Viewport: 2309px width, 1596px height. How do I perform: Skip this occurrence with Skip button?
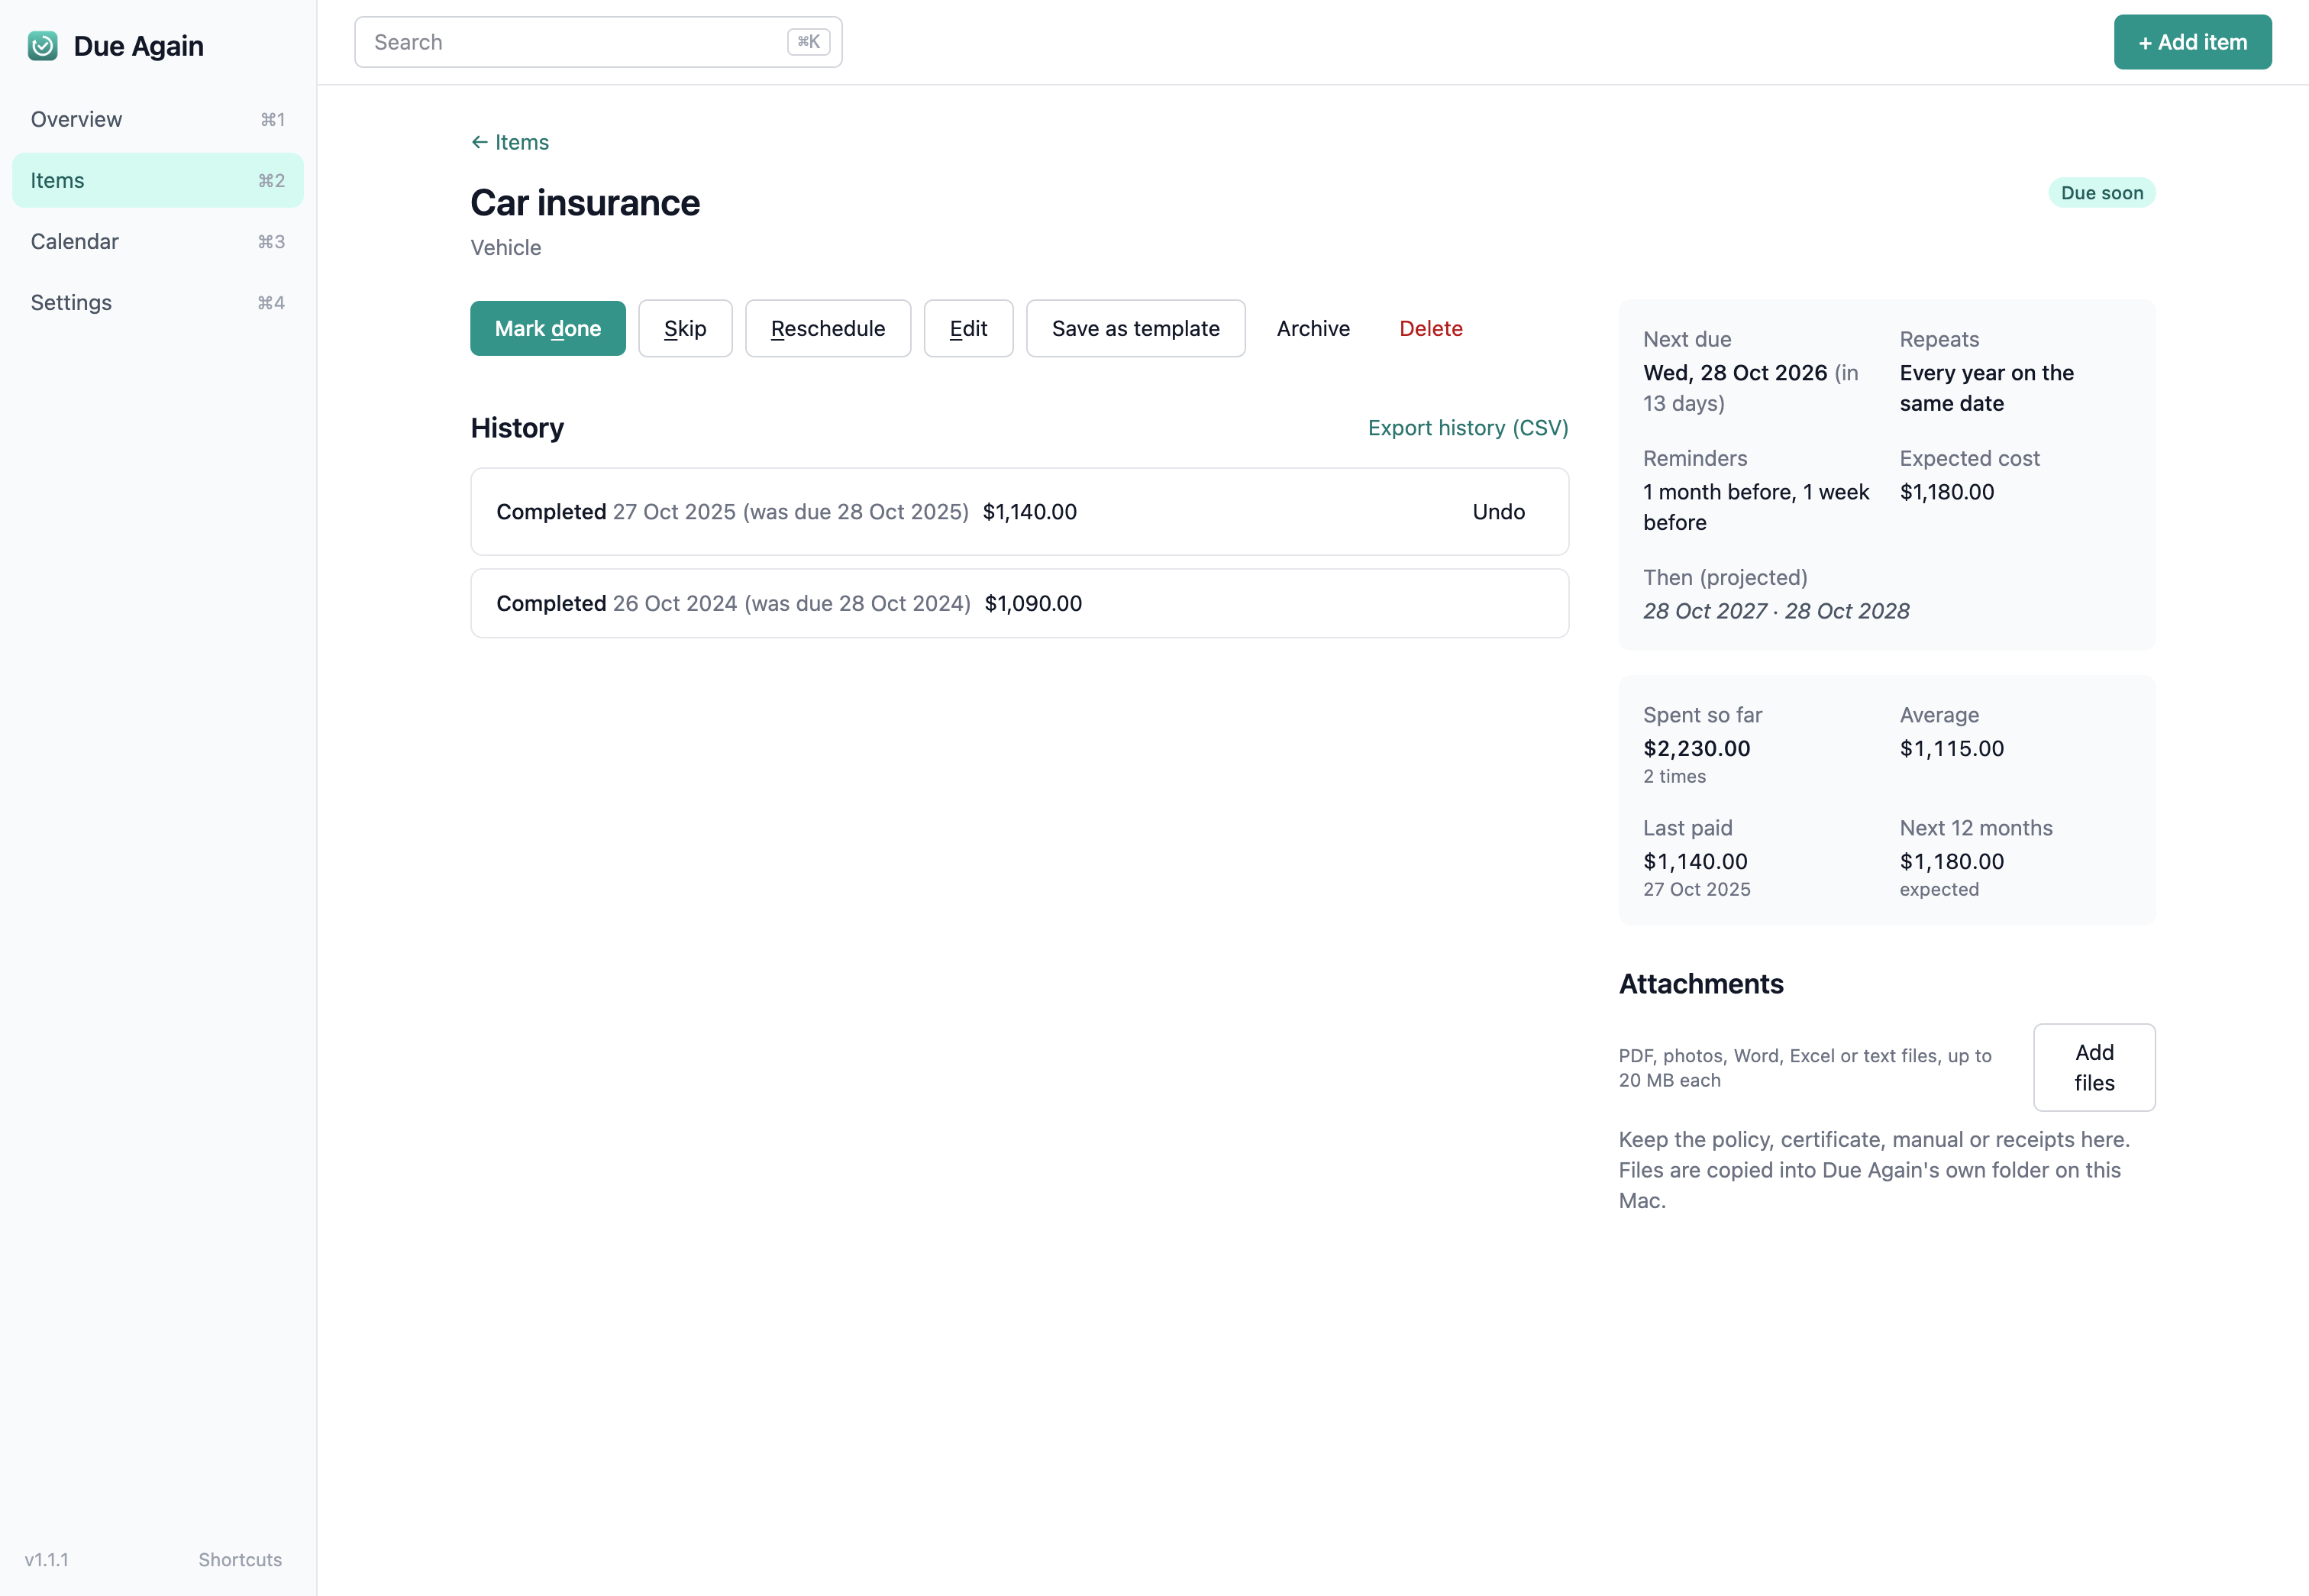(x=685, y=328)
